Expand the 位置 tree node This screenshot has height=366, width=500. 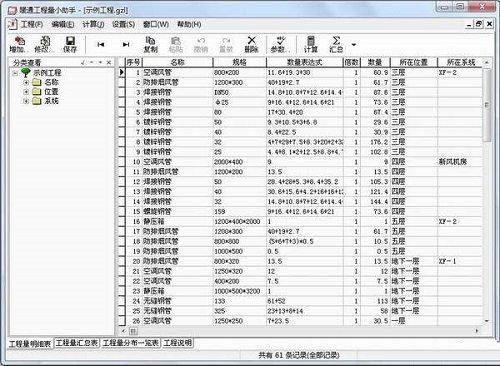(26, 92)
